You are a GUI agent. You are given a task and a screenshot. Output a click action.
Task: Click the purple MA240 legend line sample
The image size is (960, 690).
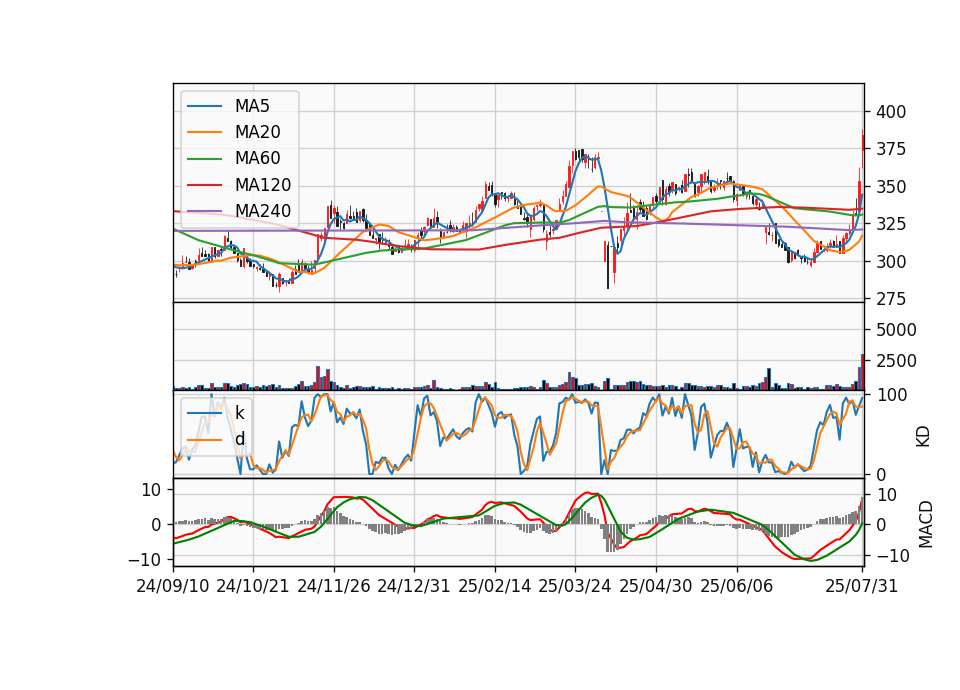click(204, 211)
